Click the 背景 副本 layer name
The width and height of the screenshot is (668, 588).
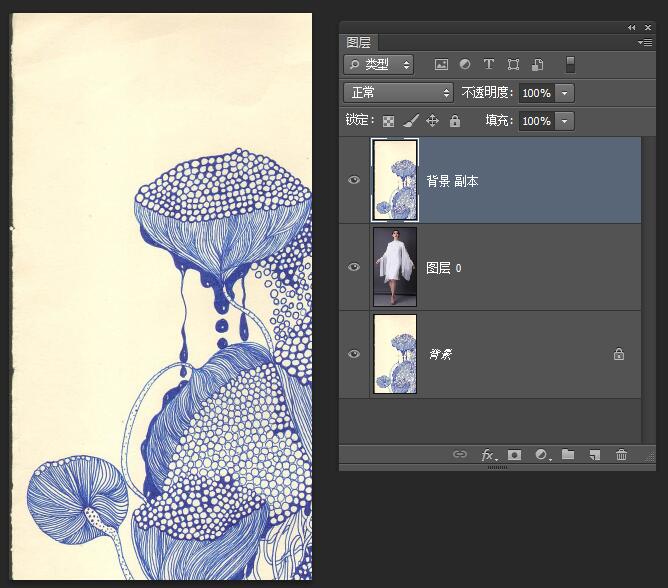pyautogui.click(x=452, y=181)
